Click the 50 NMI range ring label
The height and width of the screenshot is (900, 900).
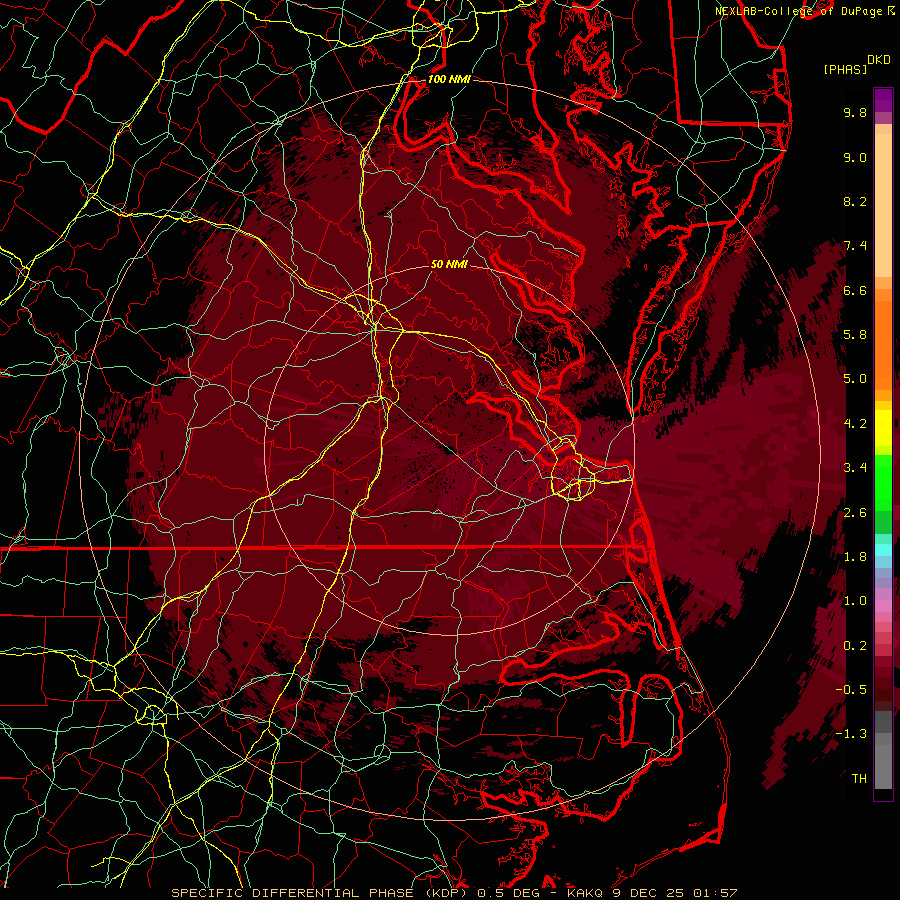coord(449,264)
